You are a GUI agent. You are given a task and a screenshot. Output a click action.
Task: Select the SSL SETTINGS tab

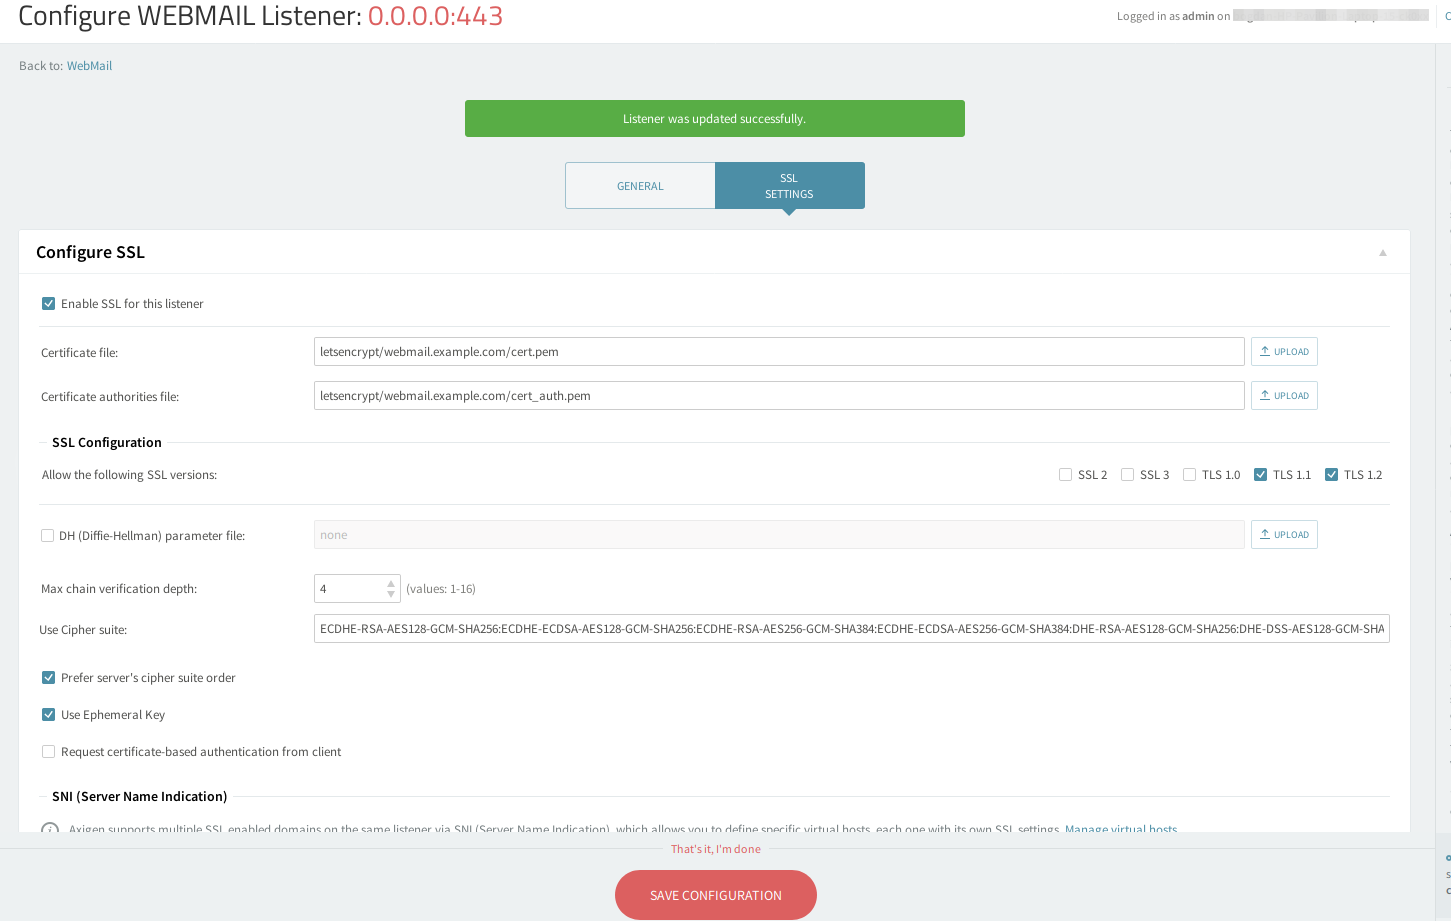(x=789, y=186)
